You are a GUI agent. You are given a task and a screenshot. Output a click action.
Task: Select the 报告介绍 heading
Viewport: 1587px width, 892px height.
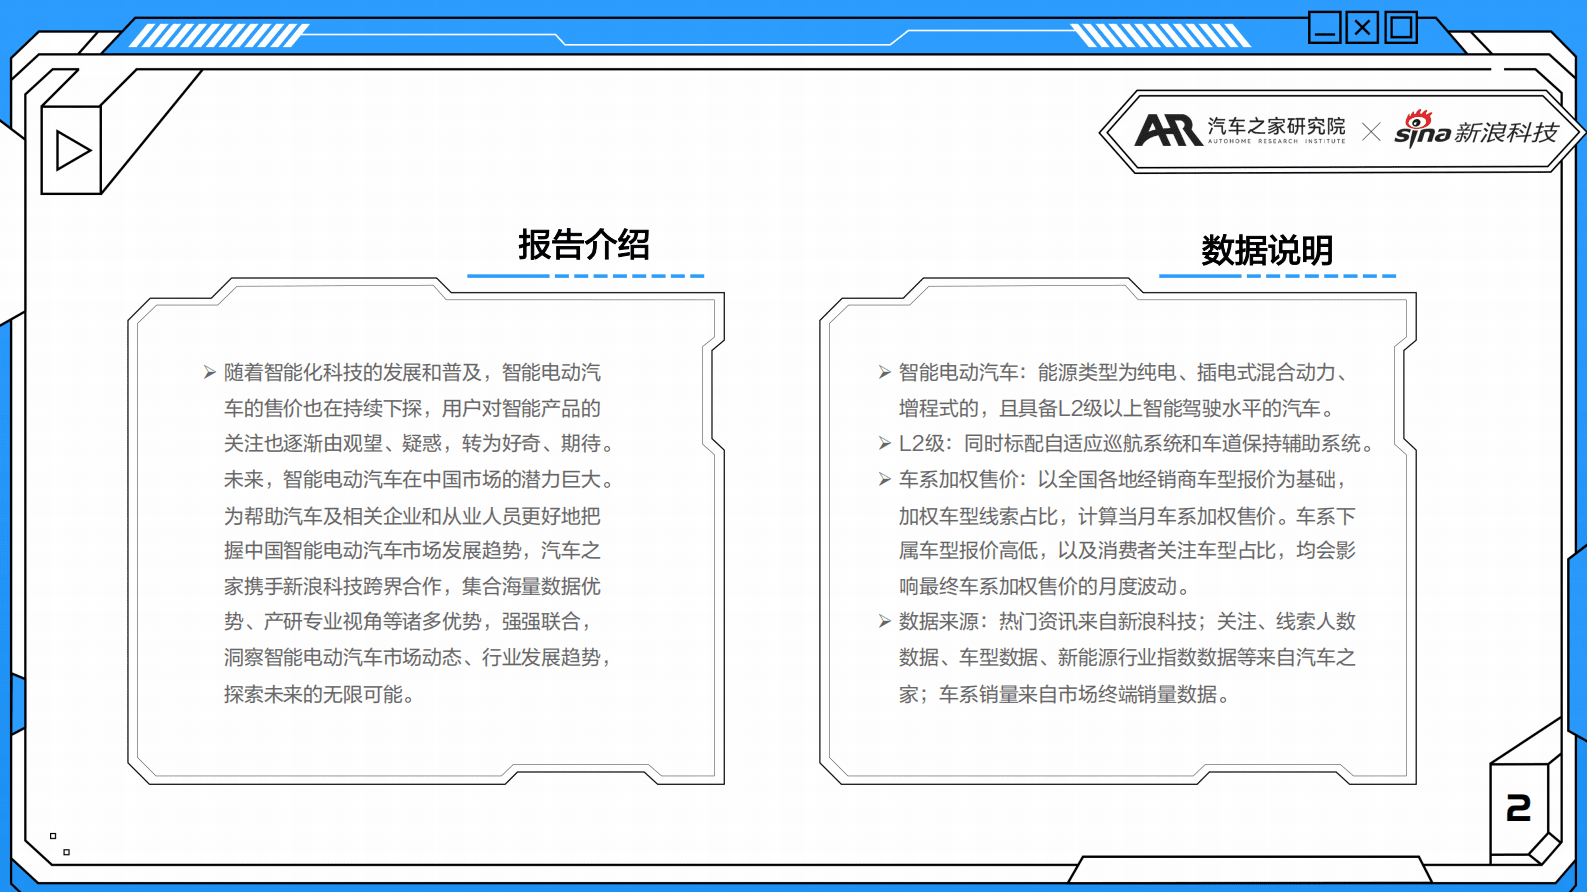point(584,244)
